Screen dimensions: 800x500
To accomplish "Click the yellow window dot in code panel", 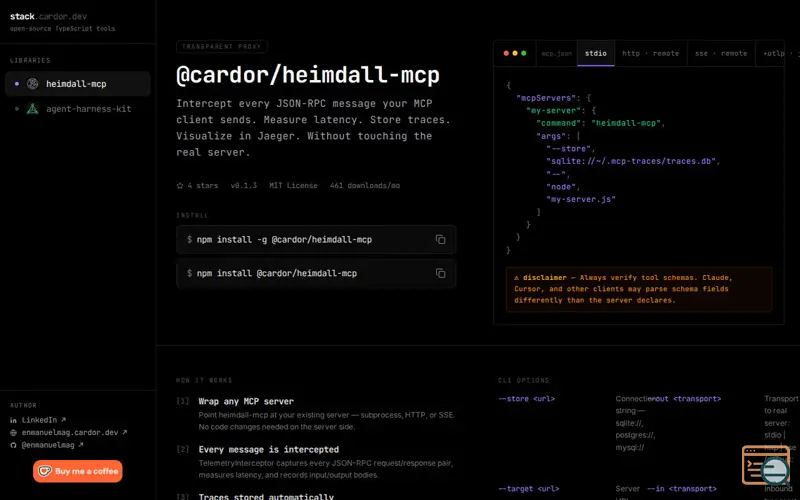I will coord(515,53).
